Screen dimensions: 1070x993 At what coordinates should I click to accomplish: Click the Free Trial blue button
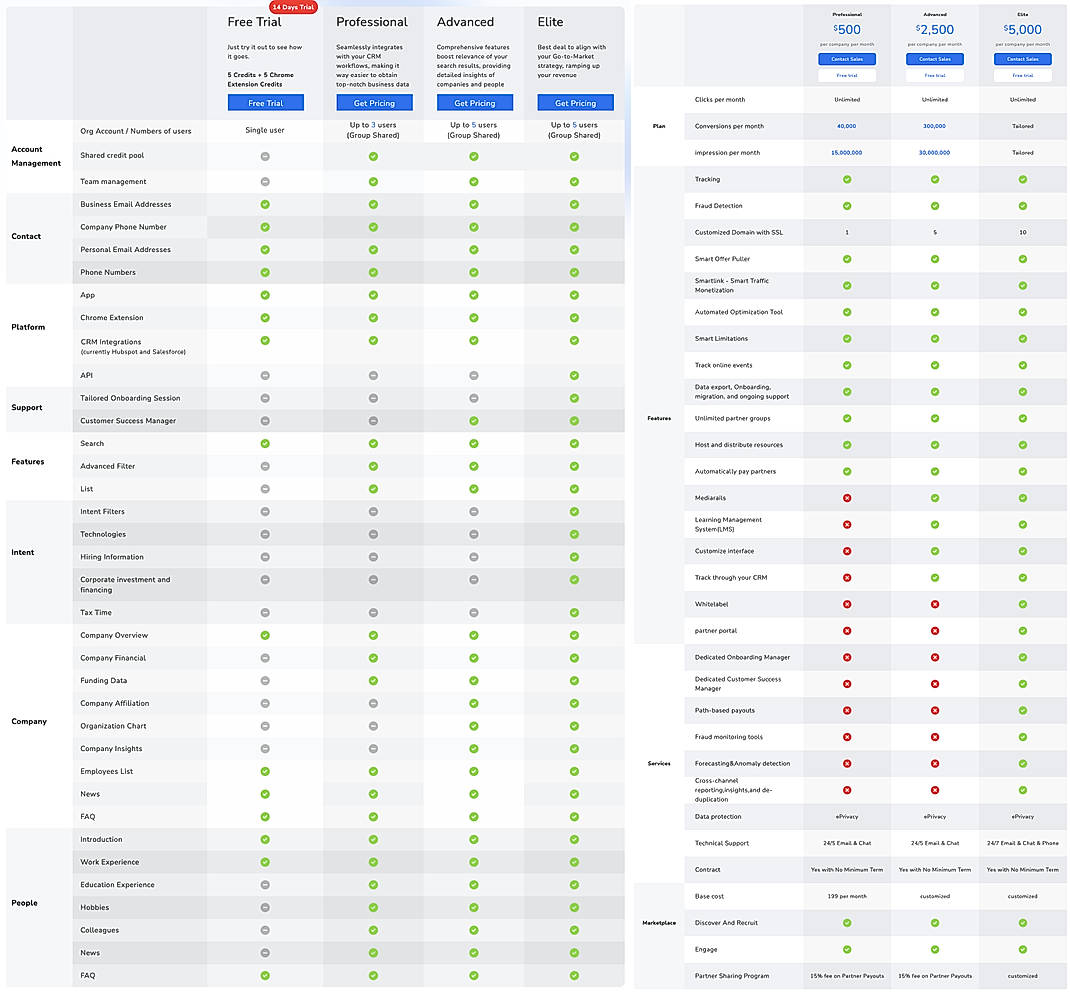[265, 103]
